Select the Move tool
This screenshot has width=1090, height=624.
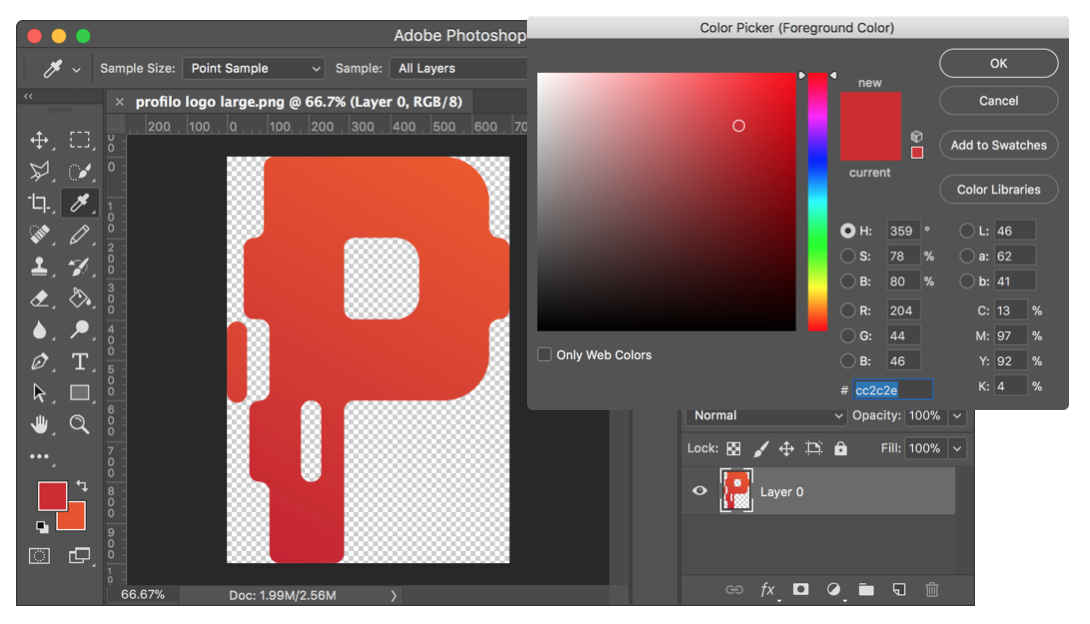tap(39, 140)
